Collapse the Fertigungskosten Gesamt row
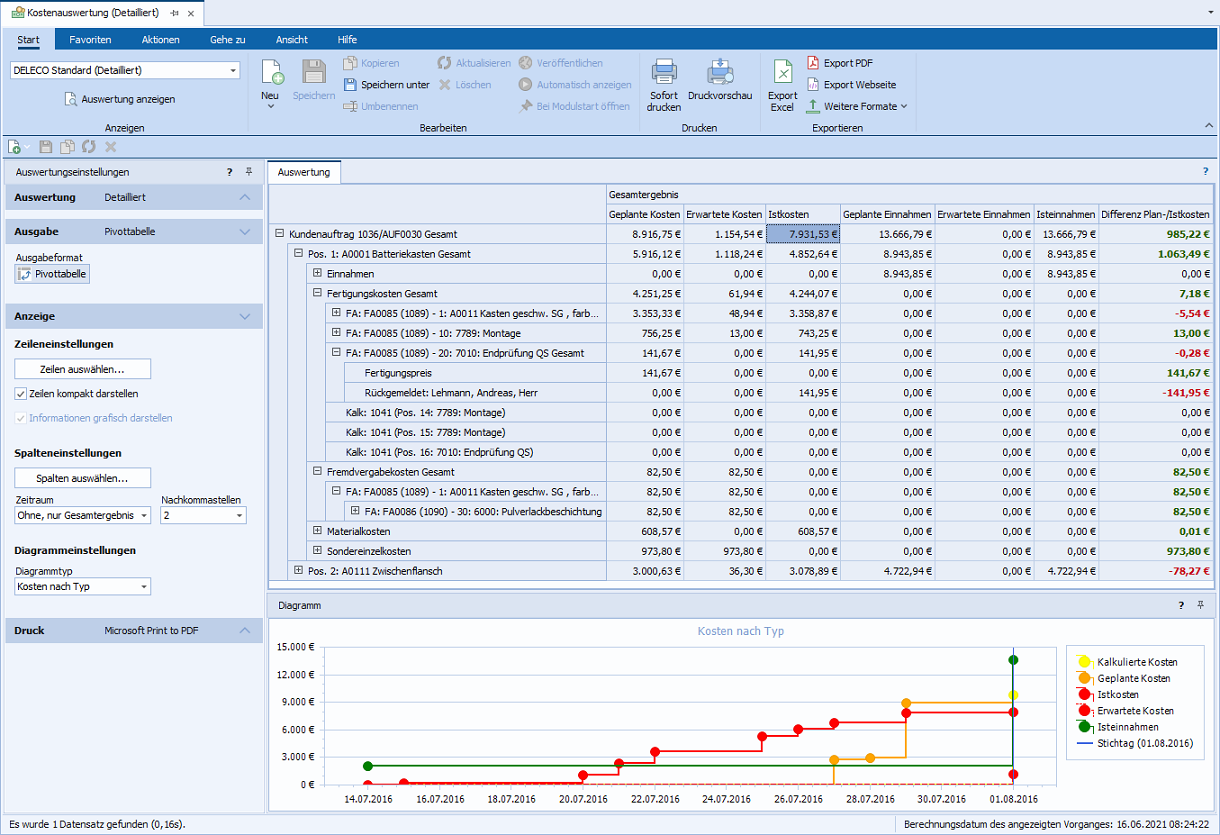The height and width of the screenshot is (835, 1220). point(317,294)
